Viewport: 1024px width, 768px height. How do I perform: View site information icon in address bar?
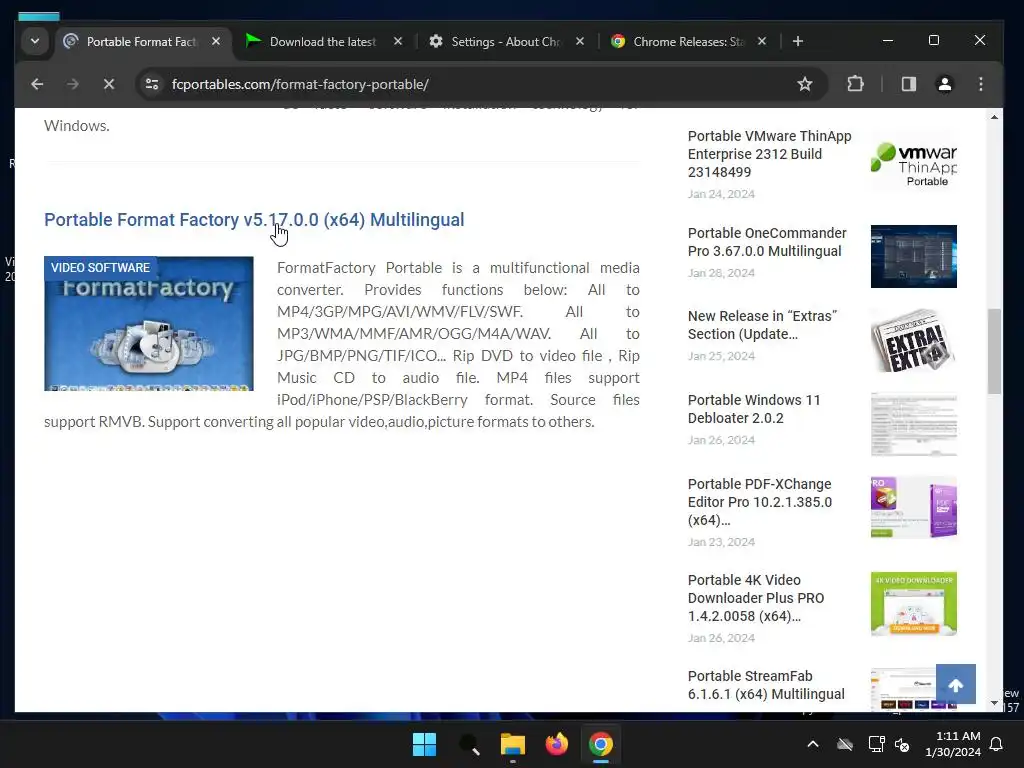(x=152, y=84)
